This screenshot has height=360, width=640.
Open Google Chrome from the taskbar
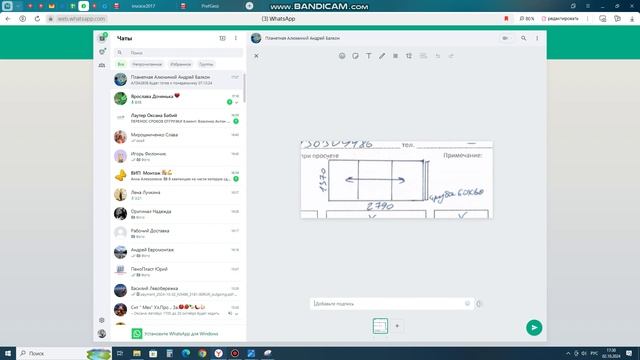point(202,353)
